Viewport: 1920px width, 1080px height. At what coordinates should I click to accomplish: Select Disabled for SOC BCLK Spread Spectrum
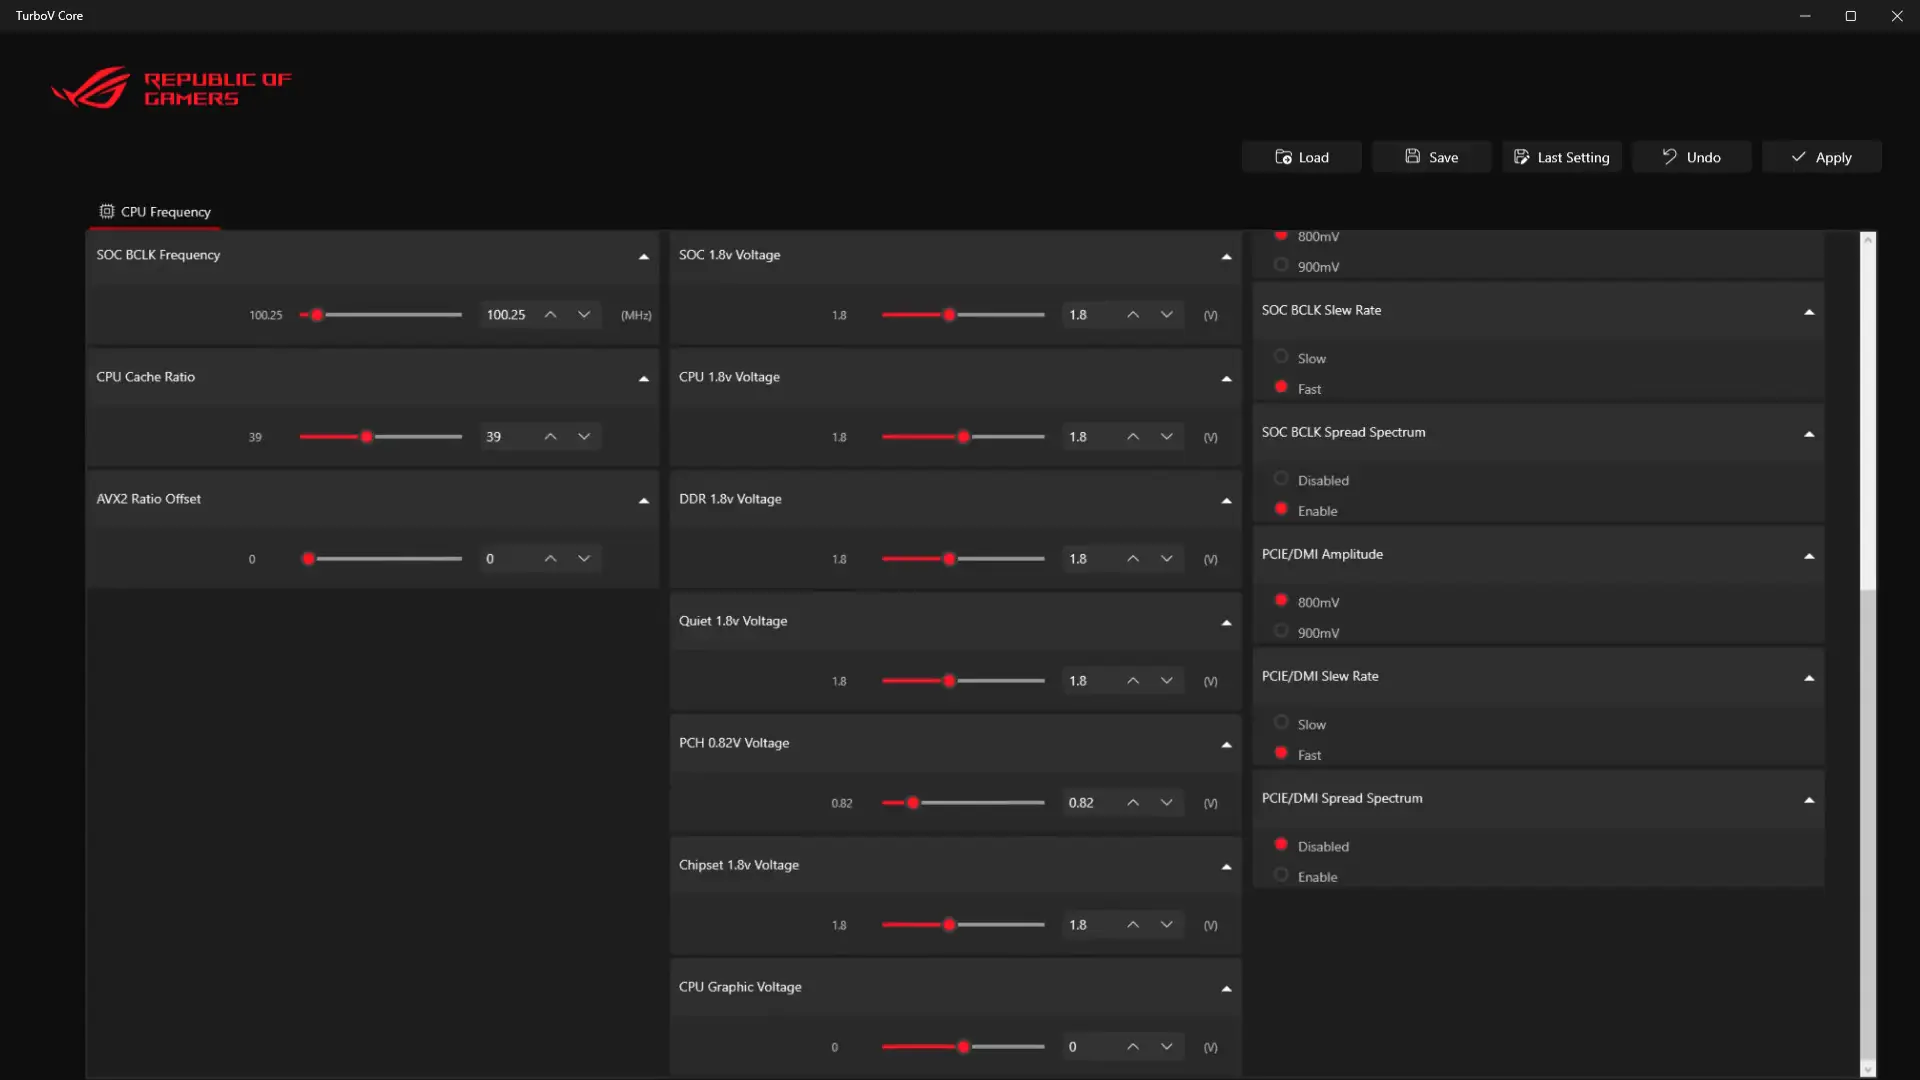pyautogui.click(x=1281, y=479)
